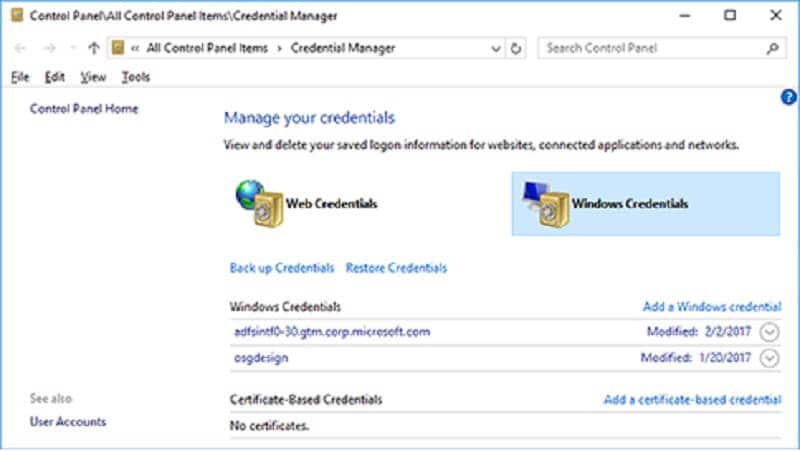Image resolution: width=800 pixels, height=451 pixels.
Task: Expand the adfsintf0-30.gtm.corp.microsoft.com credential chevron
Action: click(x=769, y=332)
